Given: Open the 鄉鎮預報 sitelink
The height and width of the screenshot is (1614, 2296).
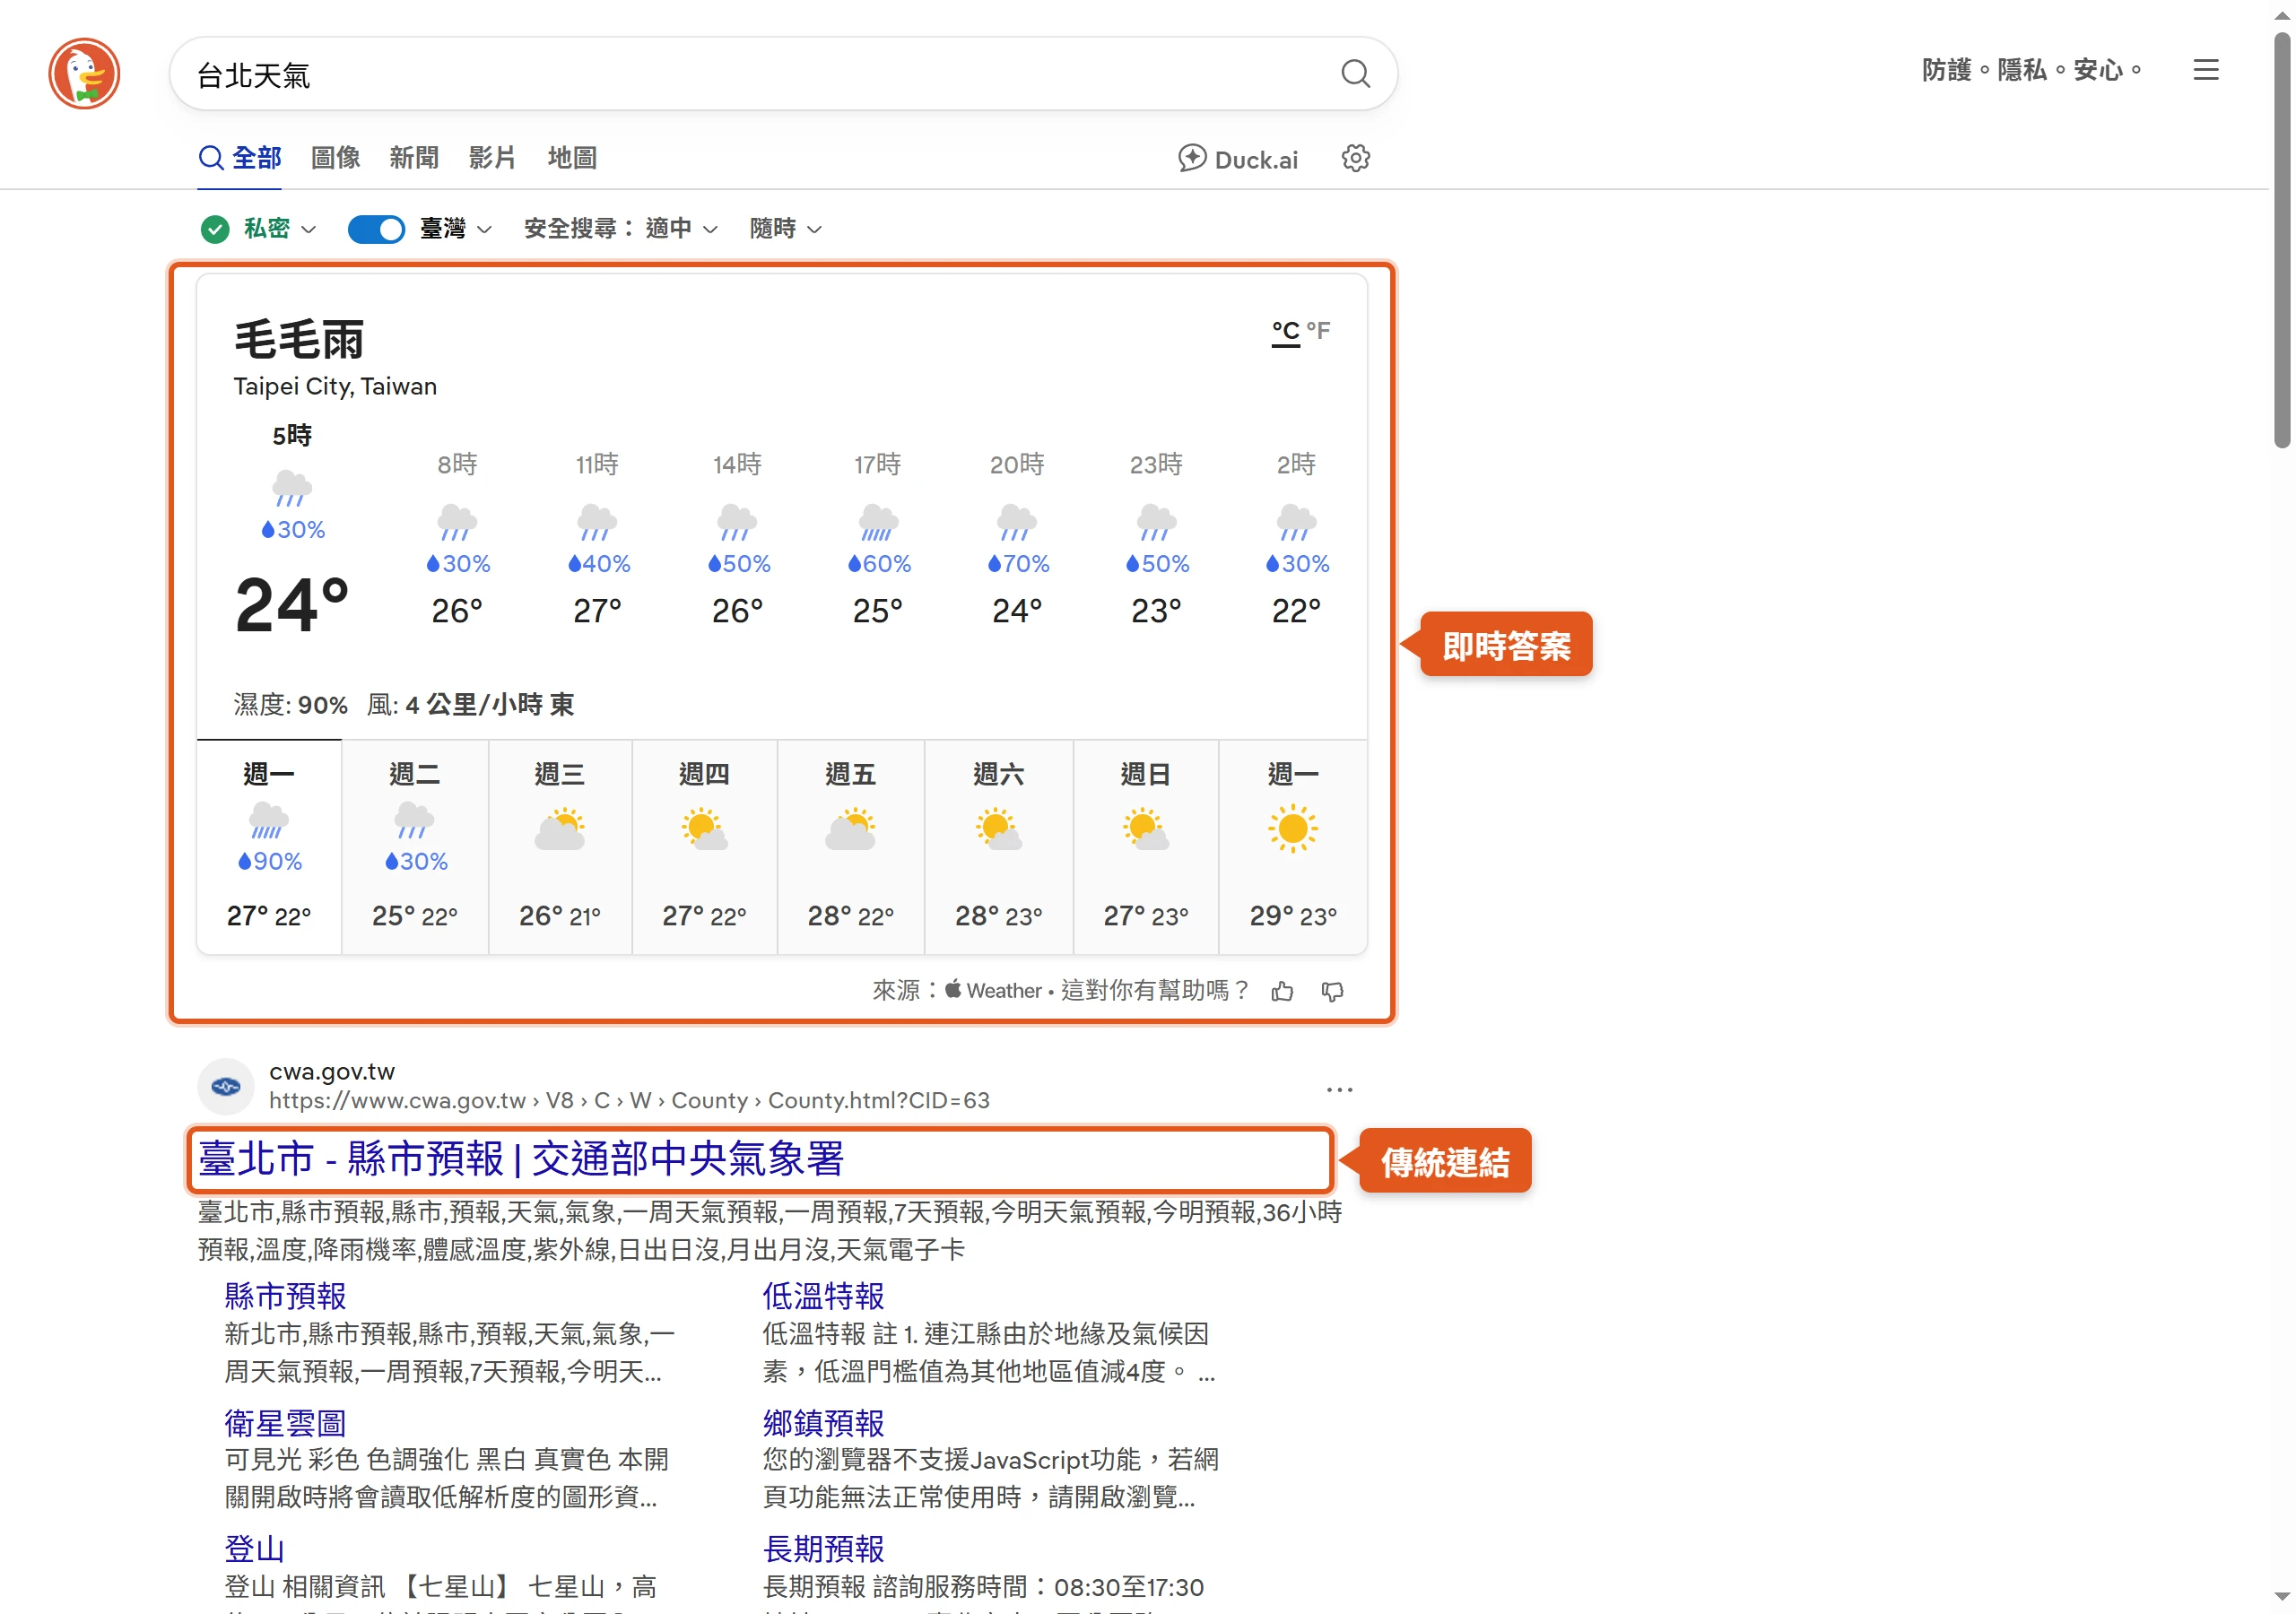Looking at the screenshot, I should coord(823,1423).
